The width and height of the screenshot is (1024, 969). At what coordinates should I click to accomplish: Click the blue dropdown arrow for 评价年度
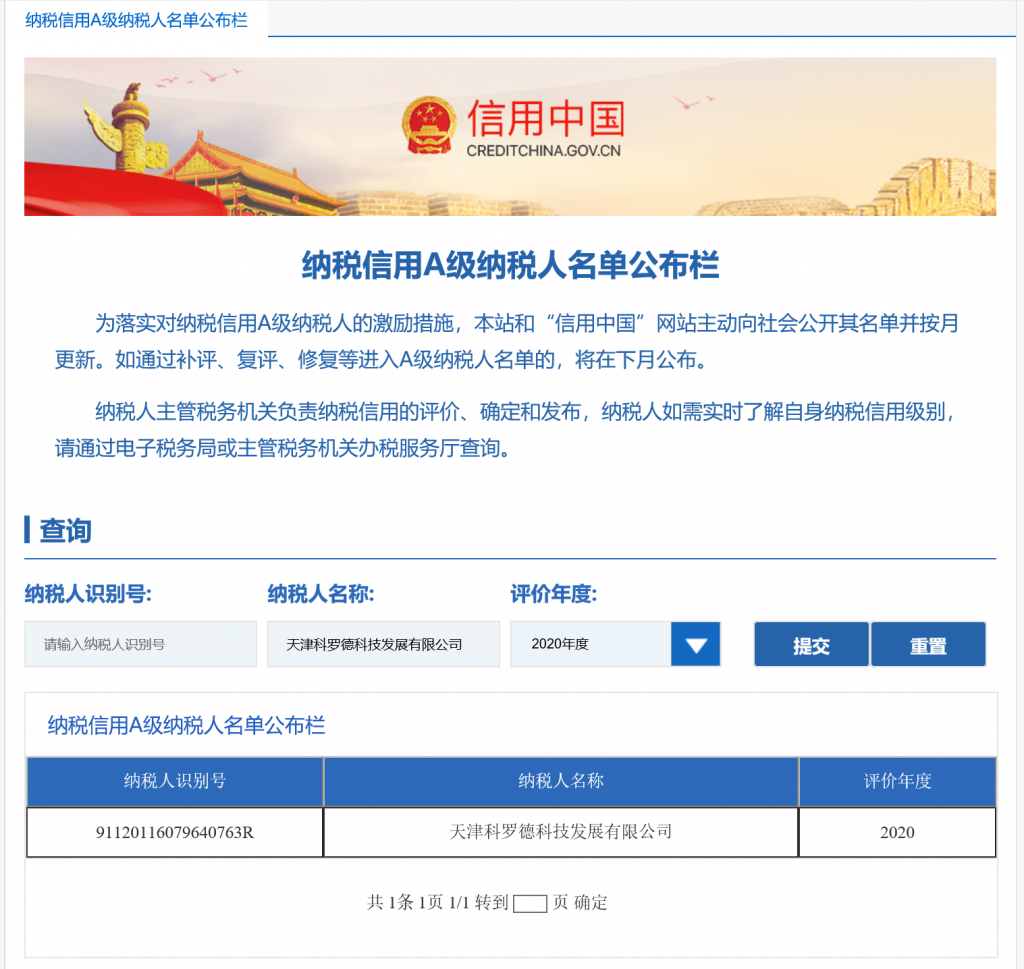(696, 644)
